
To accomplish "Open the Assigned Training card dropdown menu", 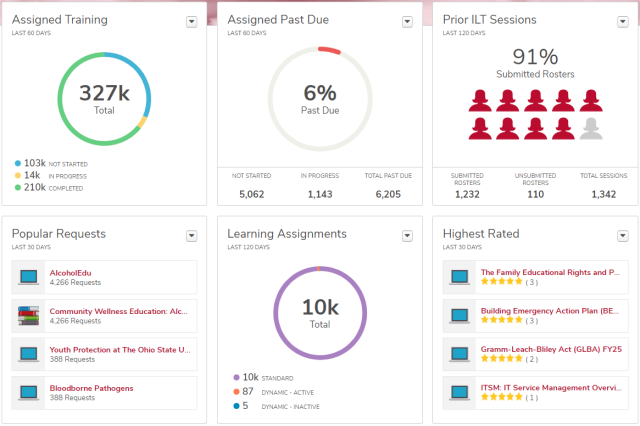I will pyautogui.click(x=191, y=22).
